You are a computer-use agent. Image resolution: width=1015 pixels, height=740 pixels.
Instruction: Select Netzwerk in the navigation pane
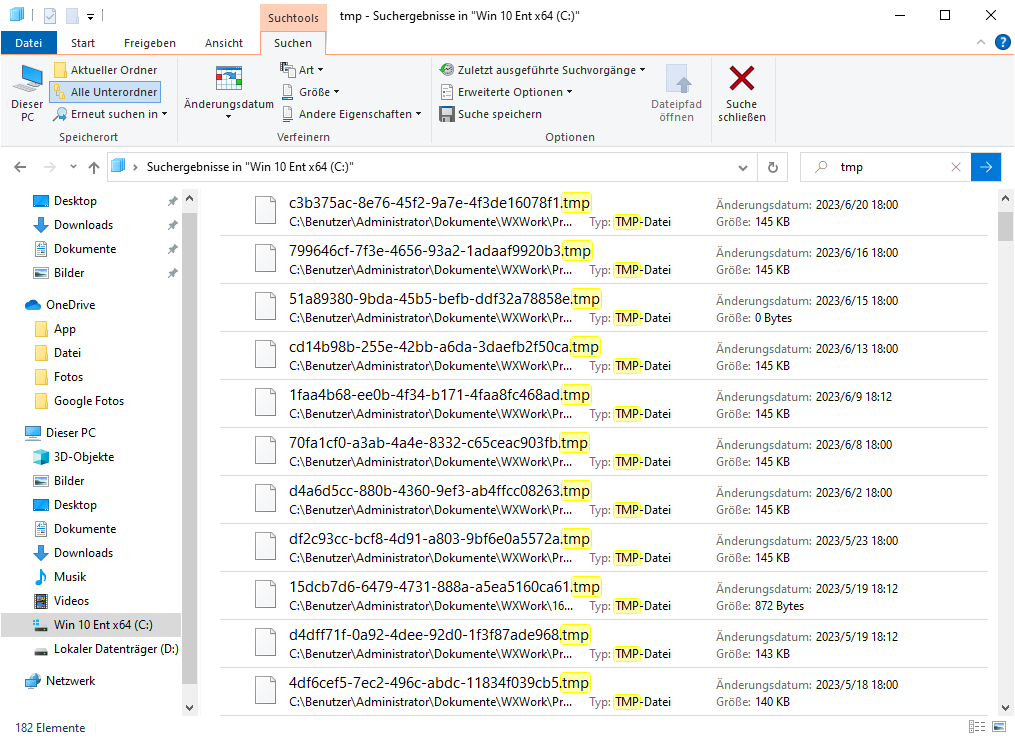pyautogui.click(x=70, y=681)
